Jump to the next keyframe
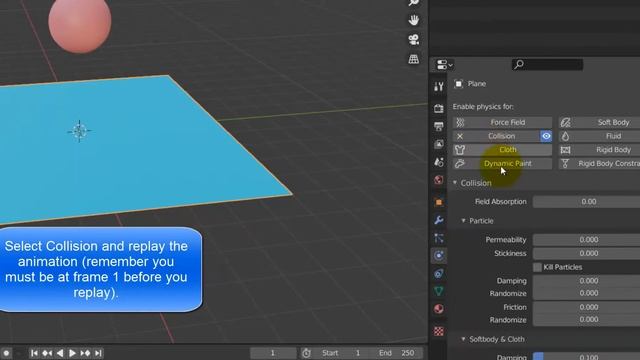The height and width of the screenshot is (360, 640). point(85,353)
